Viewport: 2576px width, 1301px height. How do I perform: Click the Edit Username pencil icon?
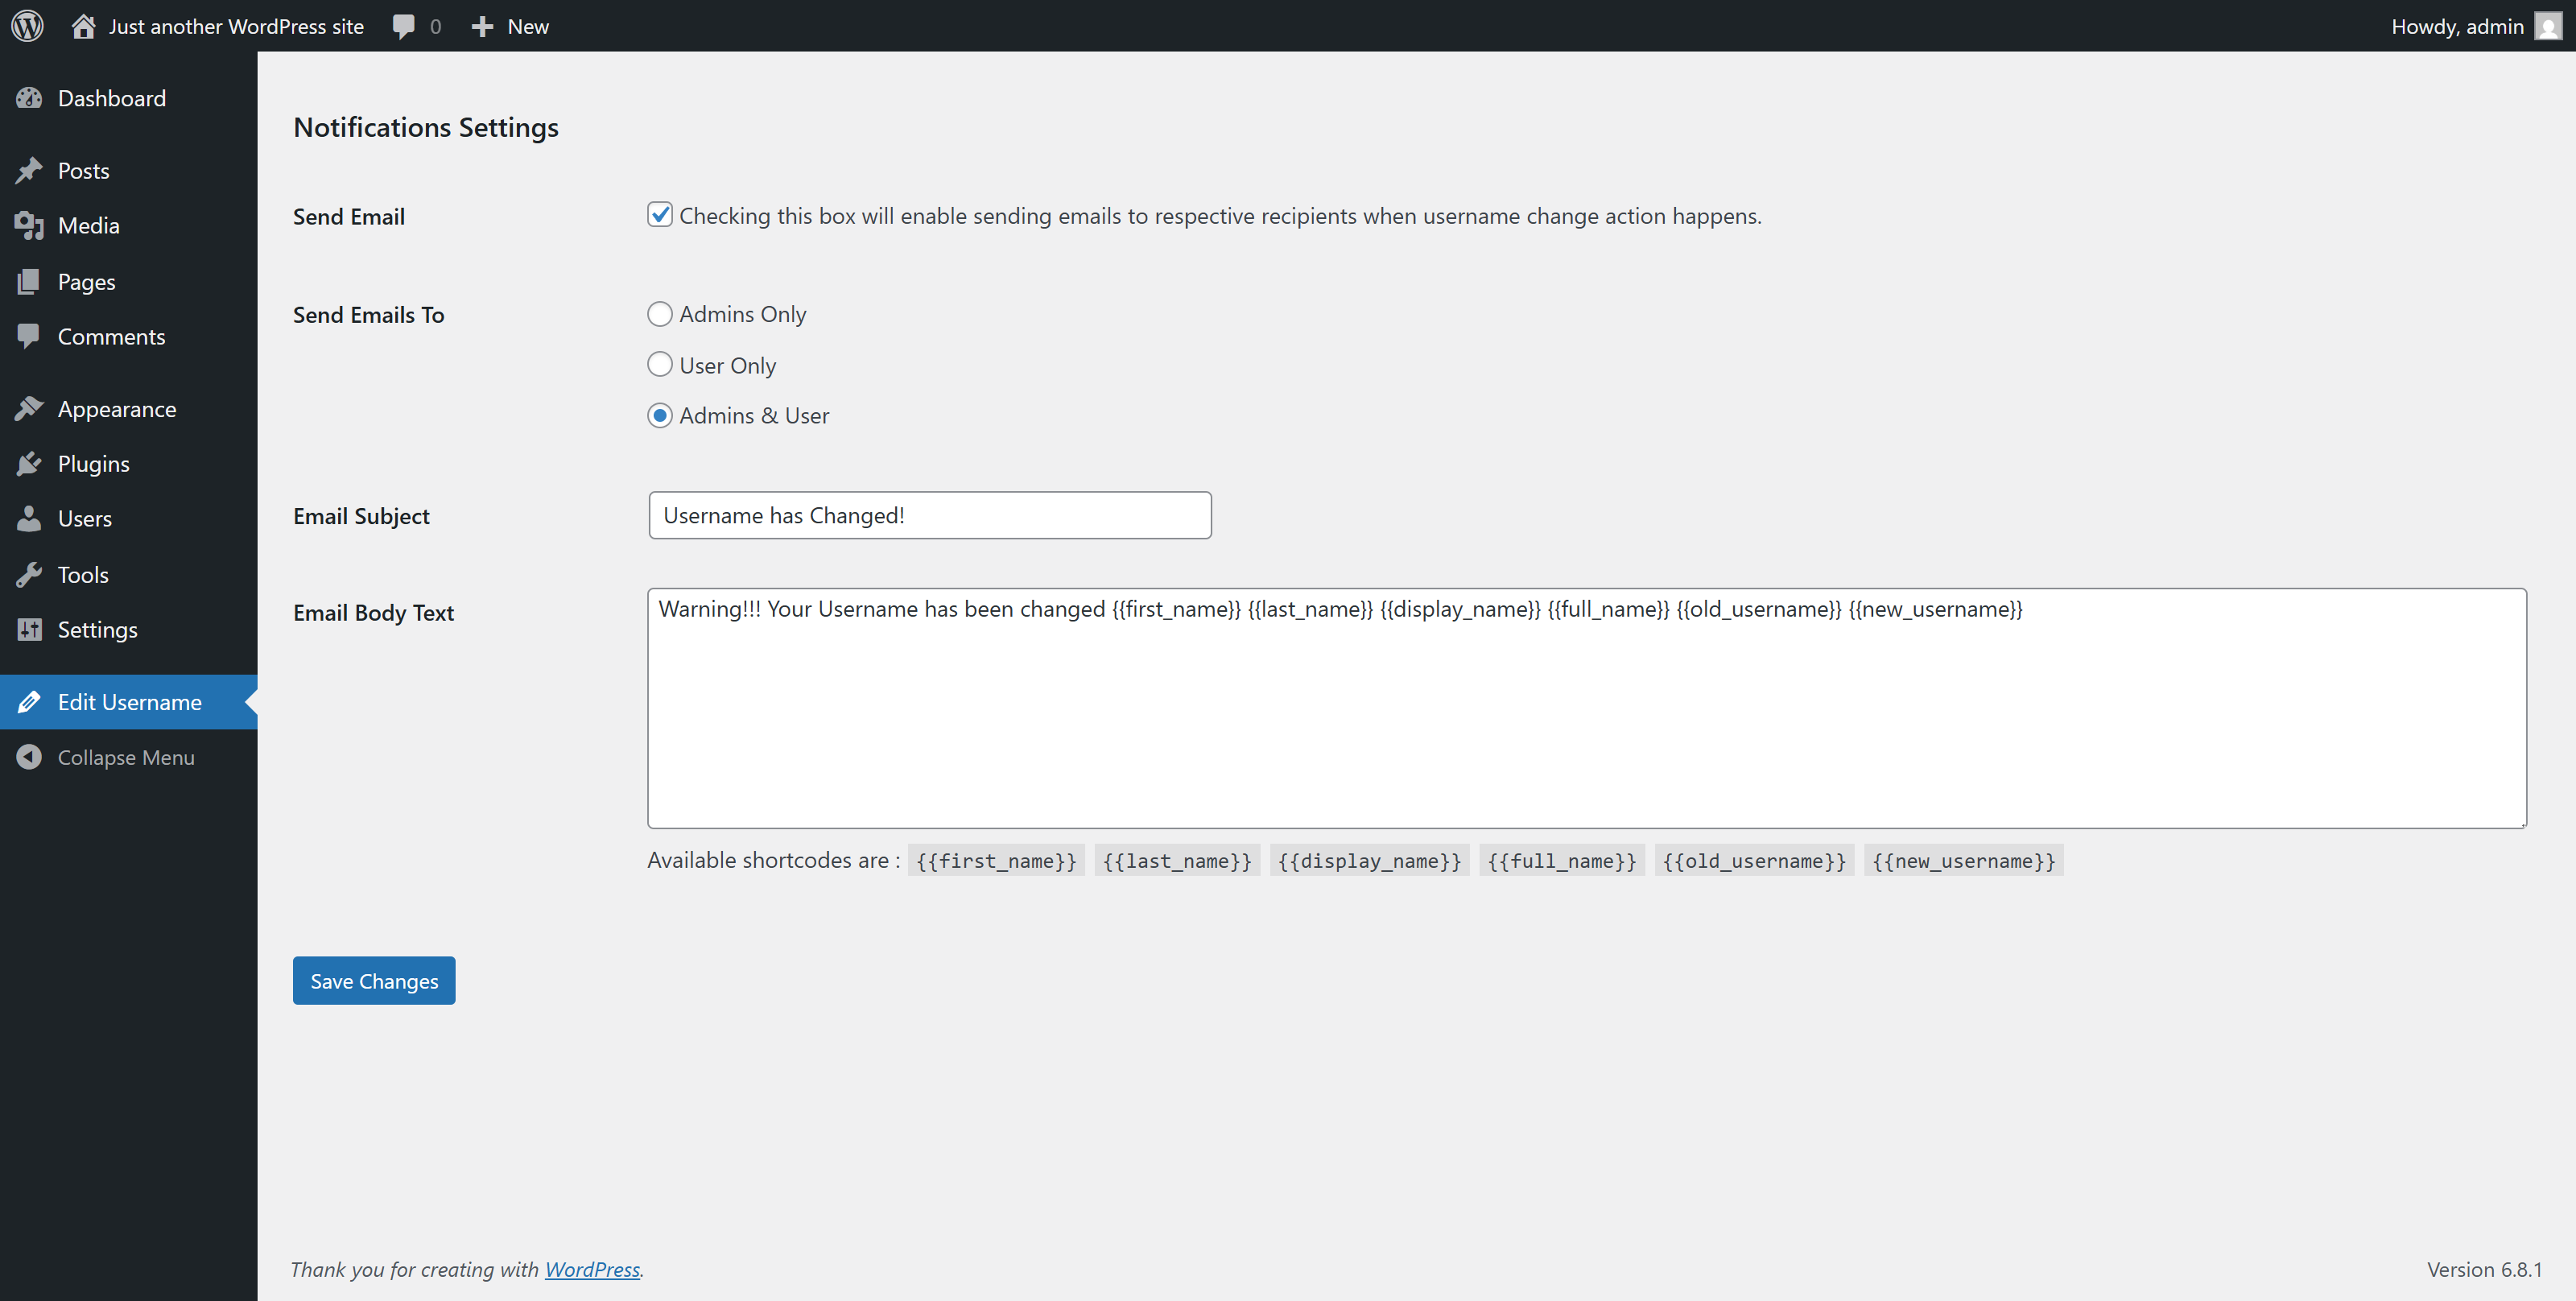pyautogui.click(x=30, y=702)
